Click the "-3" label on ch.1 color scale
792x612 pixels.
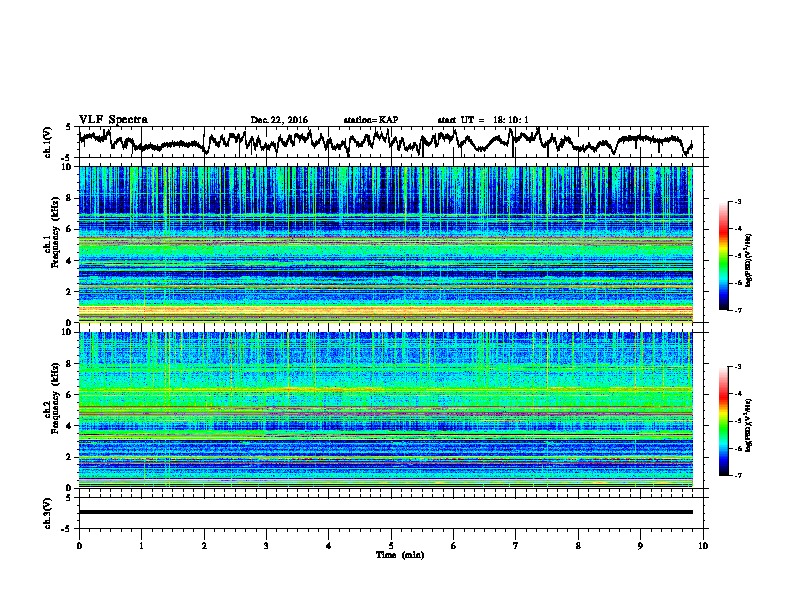pyautogui.click(x=738, y=201)
